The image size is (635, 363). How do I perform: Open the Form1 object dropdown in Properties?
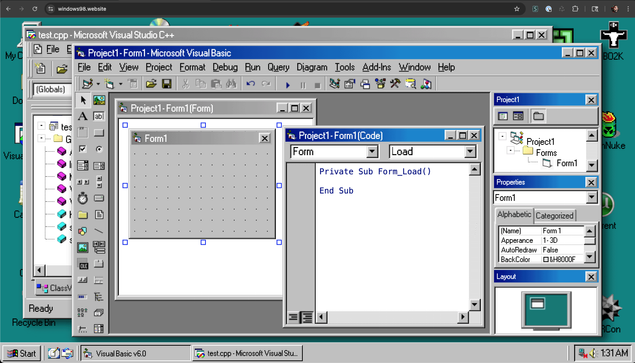[592, 198]
